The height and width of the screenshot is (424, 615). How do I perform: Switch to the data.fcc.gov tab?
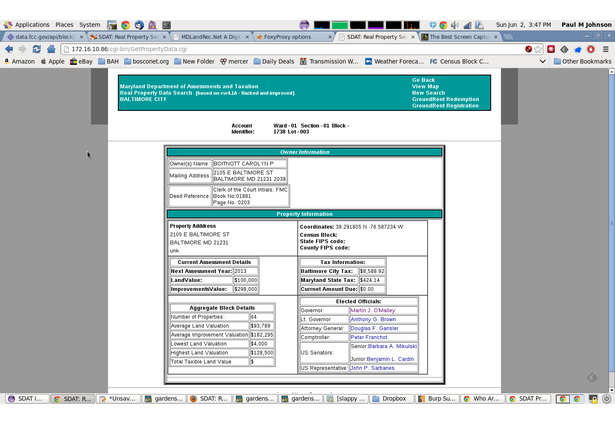click(x=44, y=37)
